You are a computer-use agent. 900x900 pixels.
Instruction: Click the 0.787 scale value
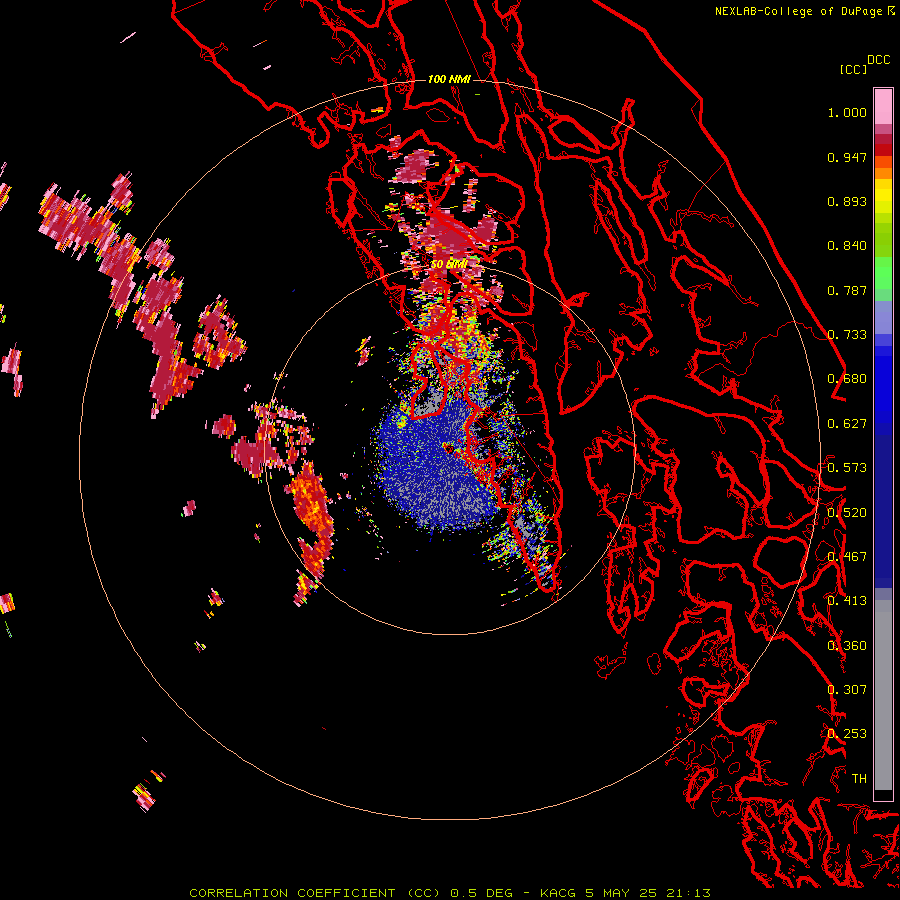847,290
